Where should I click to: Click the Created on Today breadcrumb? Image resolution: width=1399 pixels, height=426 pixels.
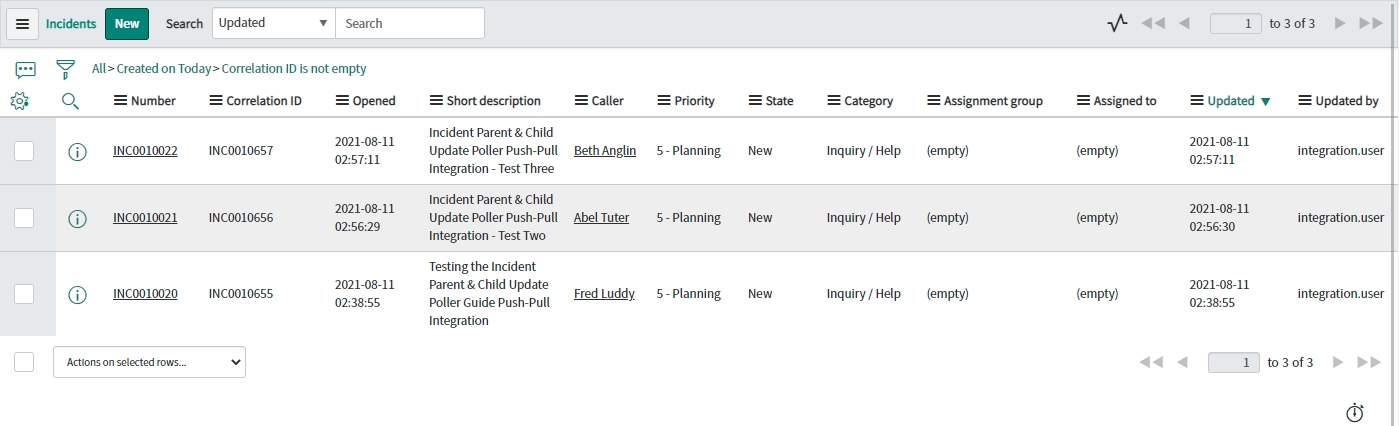(x=163, y=69)
